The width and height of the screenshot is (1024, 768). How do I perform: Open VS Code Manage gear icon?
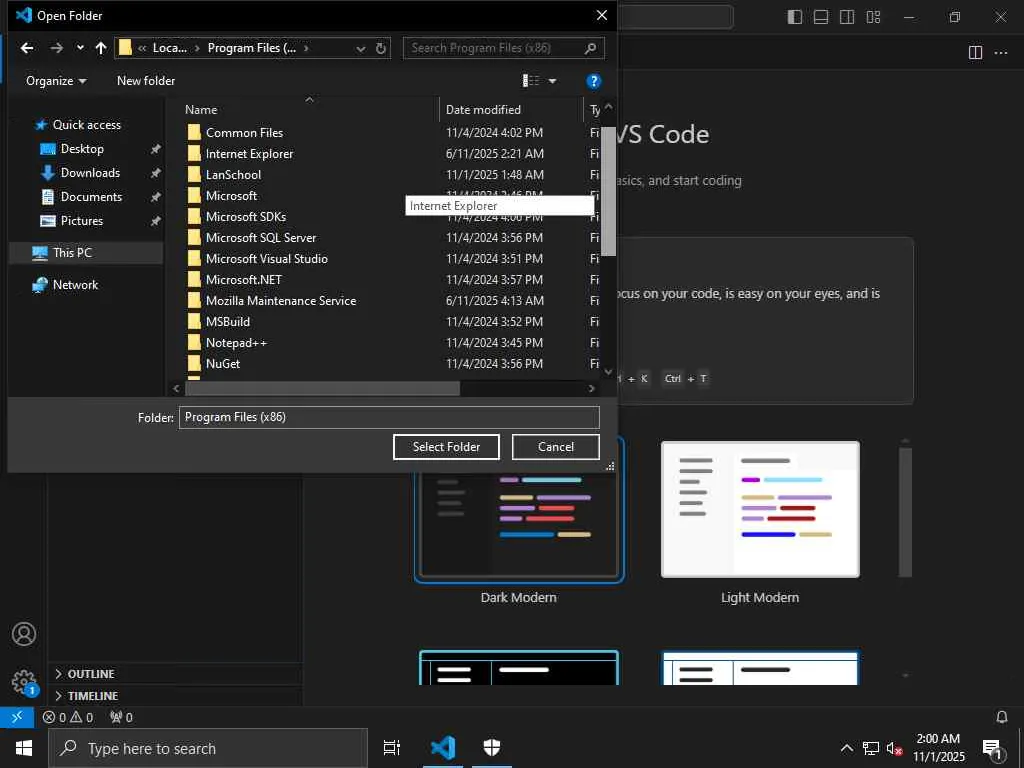[x=24, y=682]
